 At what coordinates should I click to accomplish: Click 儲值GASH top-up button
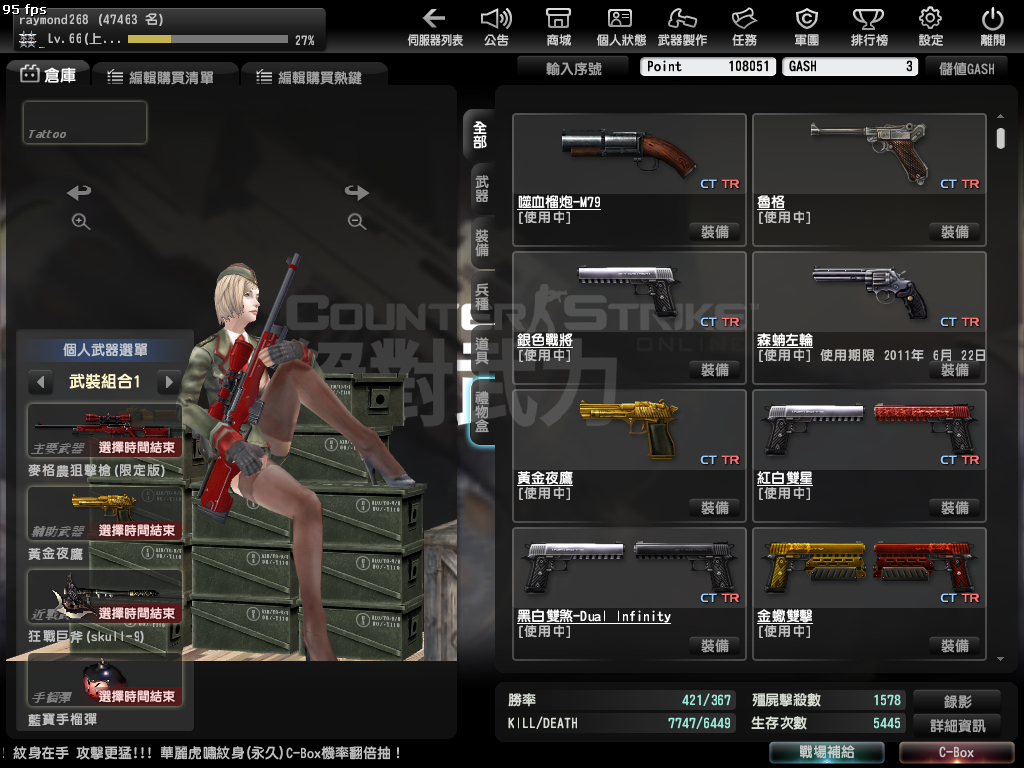(967, 69)
